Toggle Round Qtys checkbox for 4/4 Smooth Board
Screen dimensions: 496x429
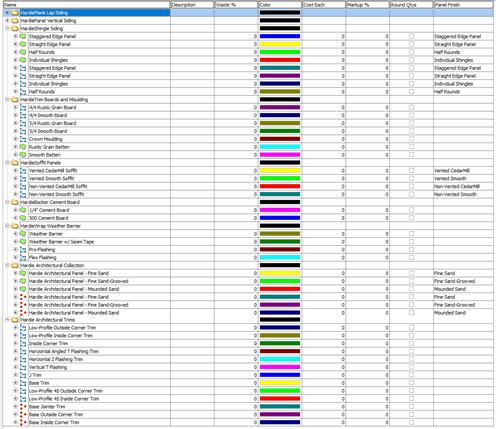tap(411, 115)
